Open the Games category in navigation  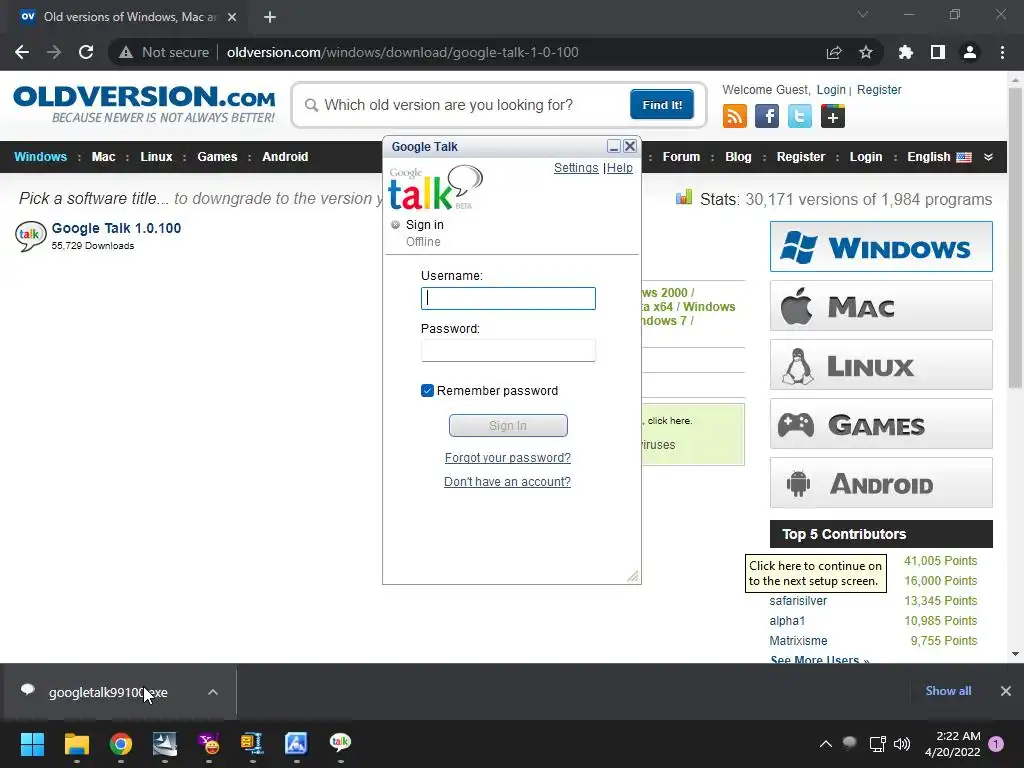[x=217, y=157]
